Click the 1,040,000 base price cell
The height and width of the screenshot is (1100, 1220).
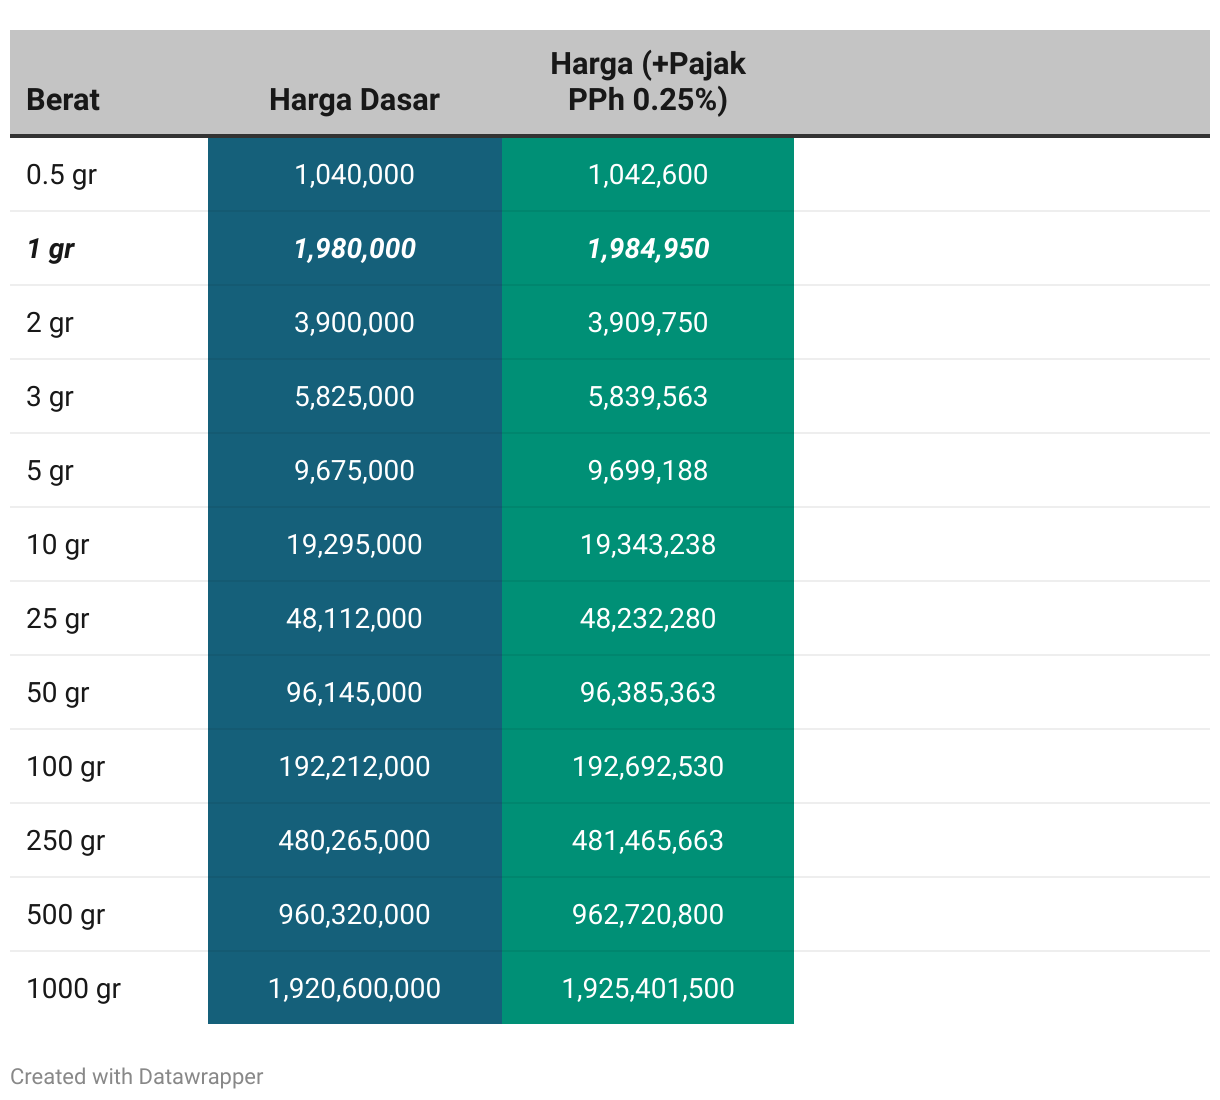click(354, 175)
